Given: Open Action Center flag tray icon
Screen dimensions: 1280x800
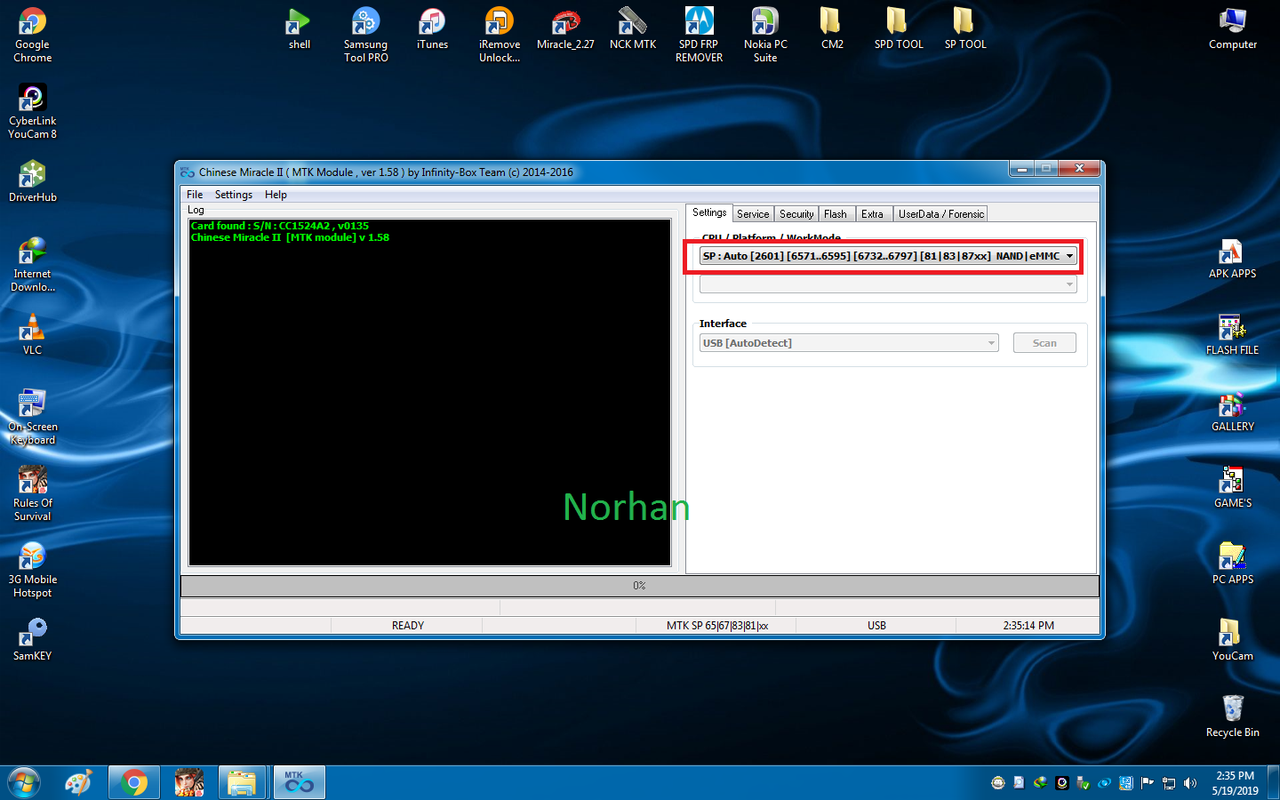Looking at the screenshot, I should 1146,782.
